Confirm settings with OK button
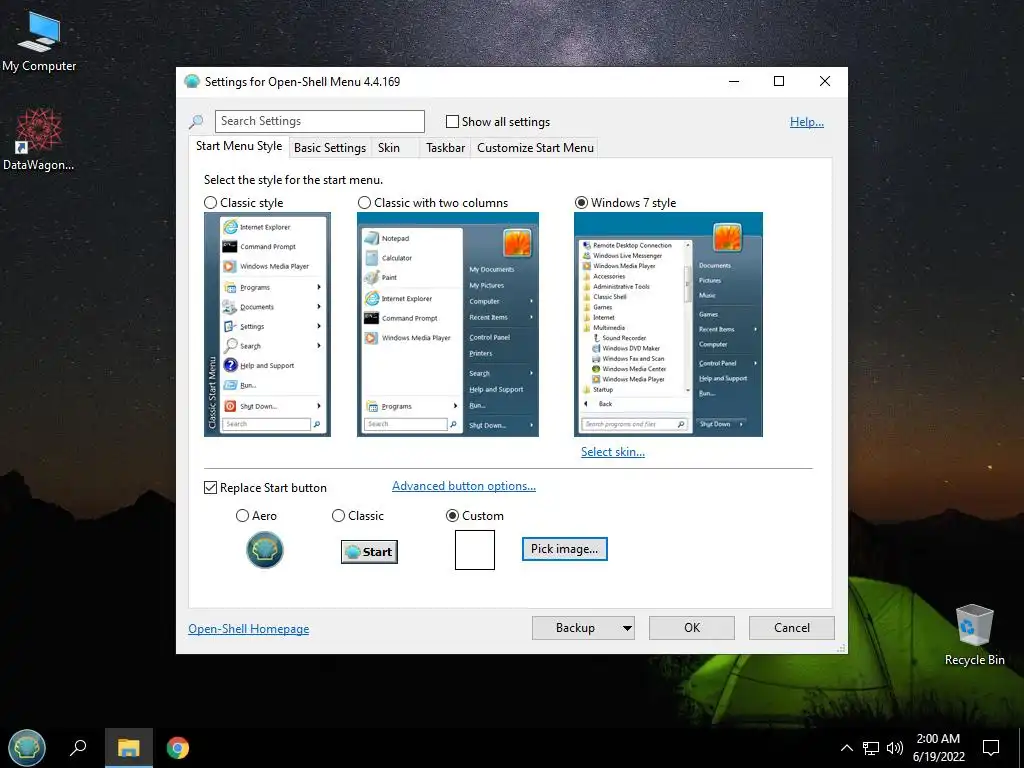 coord(692,628)
